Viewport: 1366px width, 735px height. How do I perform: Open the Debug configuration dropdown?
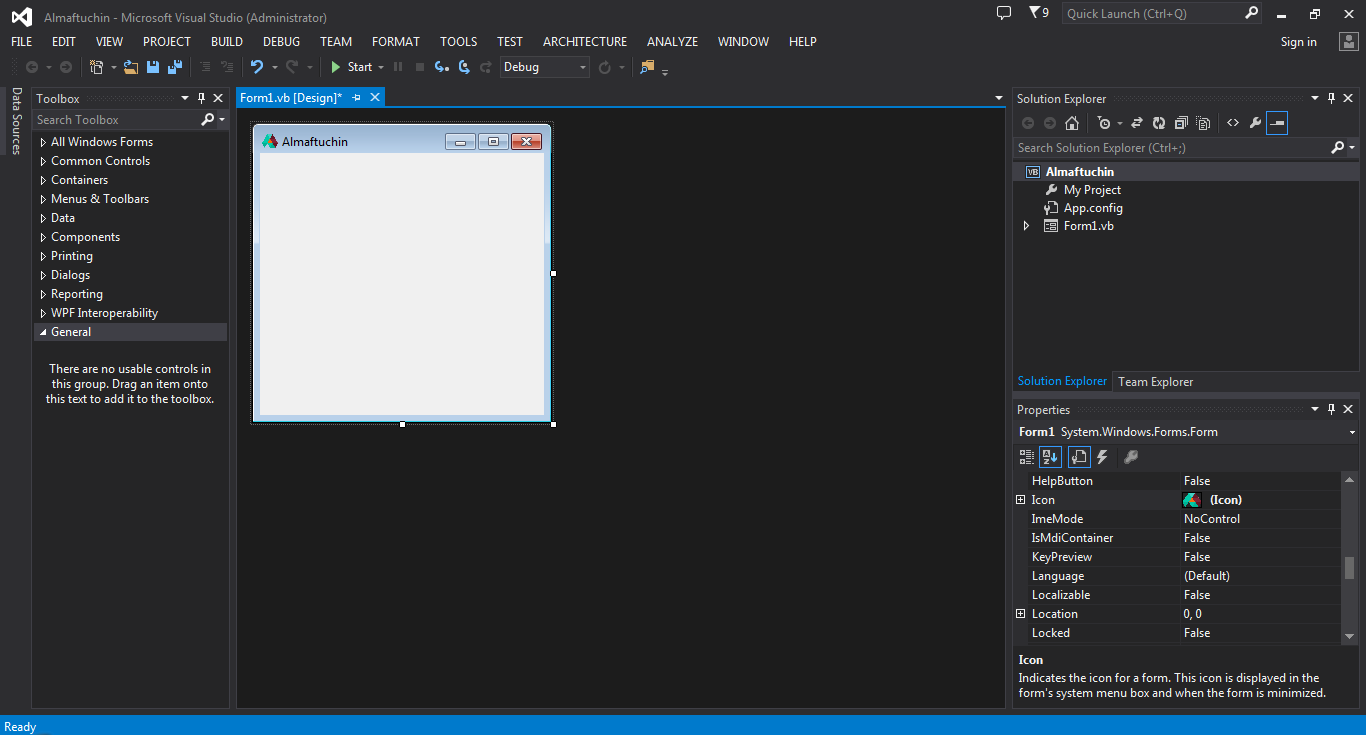point(545,67)
